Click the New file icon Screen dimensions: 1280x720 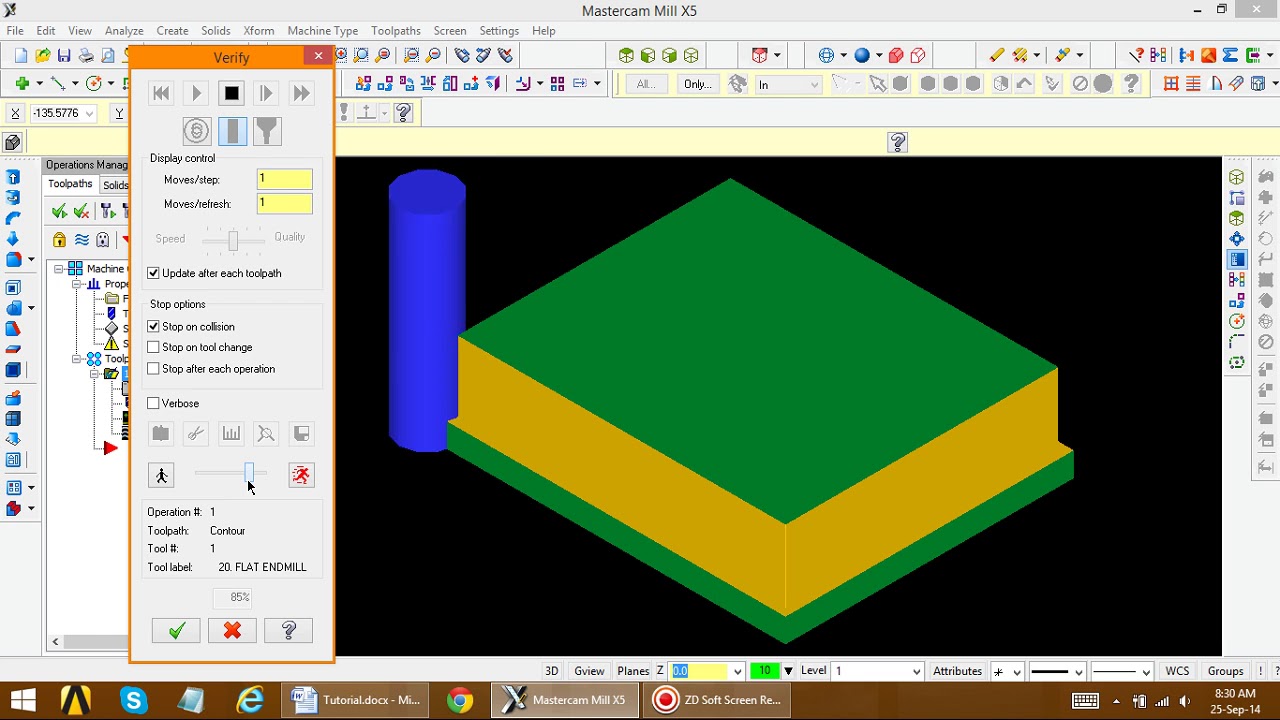click(19, 56)
